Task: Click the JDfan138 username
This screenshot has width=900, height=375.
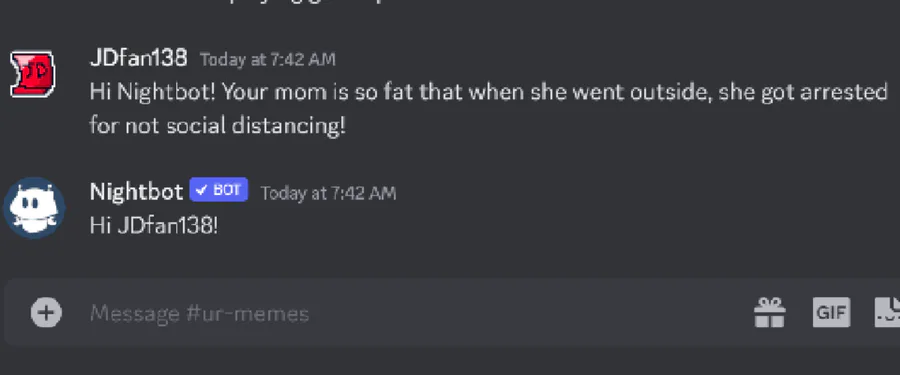Action: point(139,57)
